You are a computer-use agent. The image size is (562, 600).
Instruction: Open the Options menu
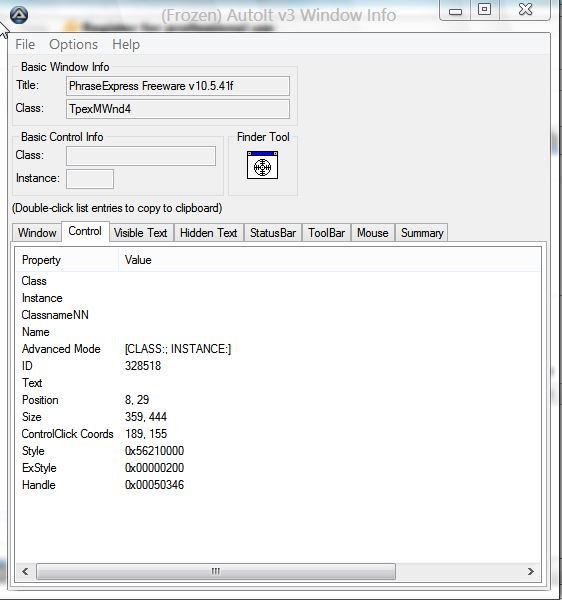coord(73,44)
